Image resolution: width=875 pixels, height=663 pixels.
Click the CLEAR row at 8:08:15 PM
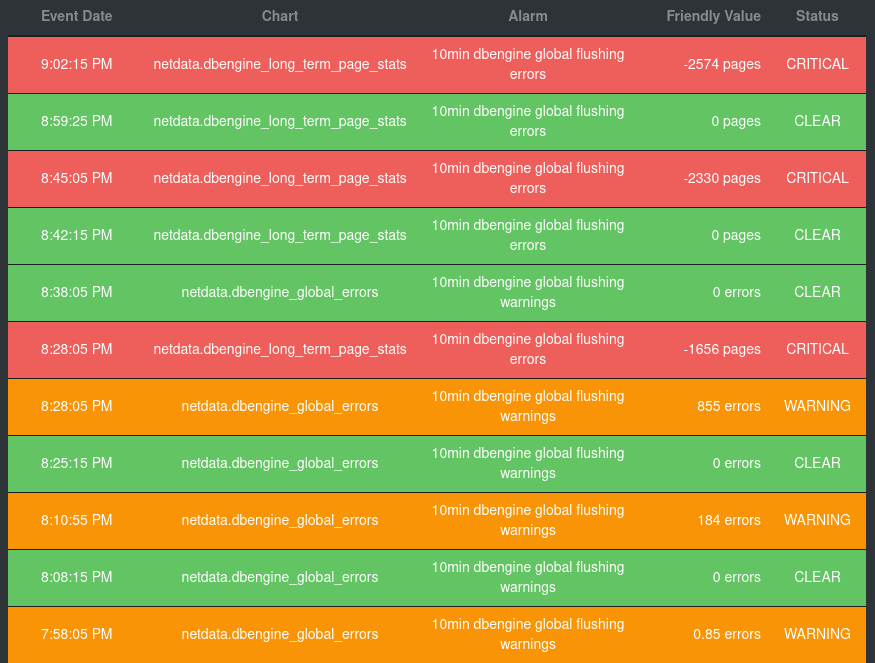click(x=437, y=577)
